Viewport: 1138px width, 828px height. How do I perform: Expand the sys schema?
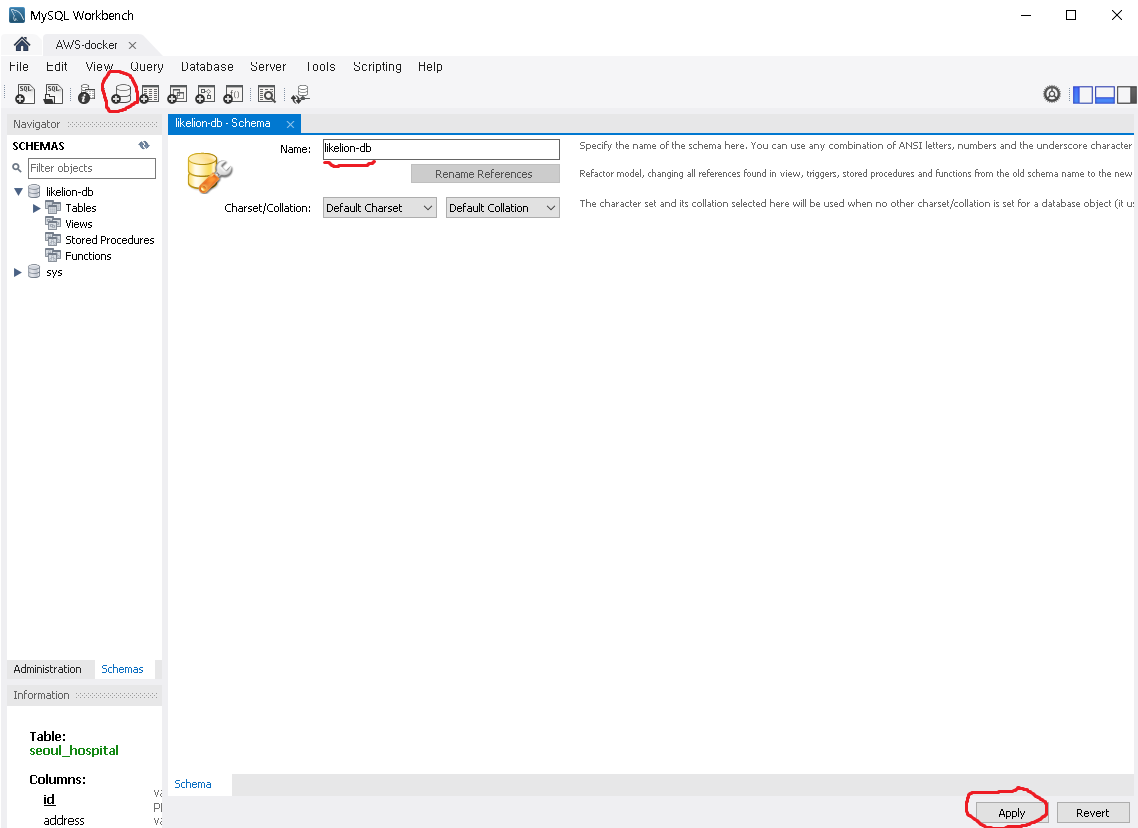[x=18, y=272]
